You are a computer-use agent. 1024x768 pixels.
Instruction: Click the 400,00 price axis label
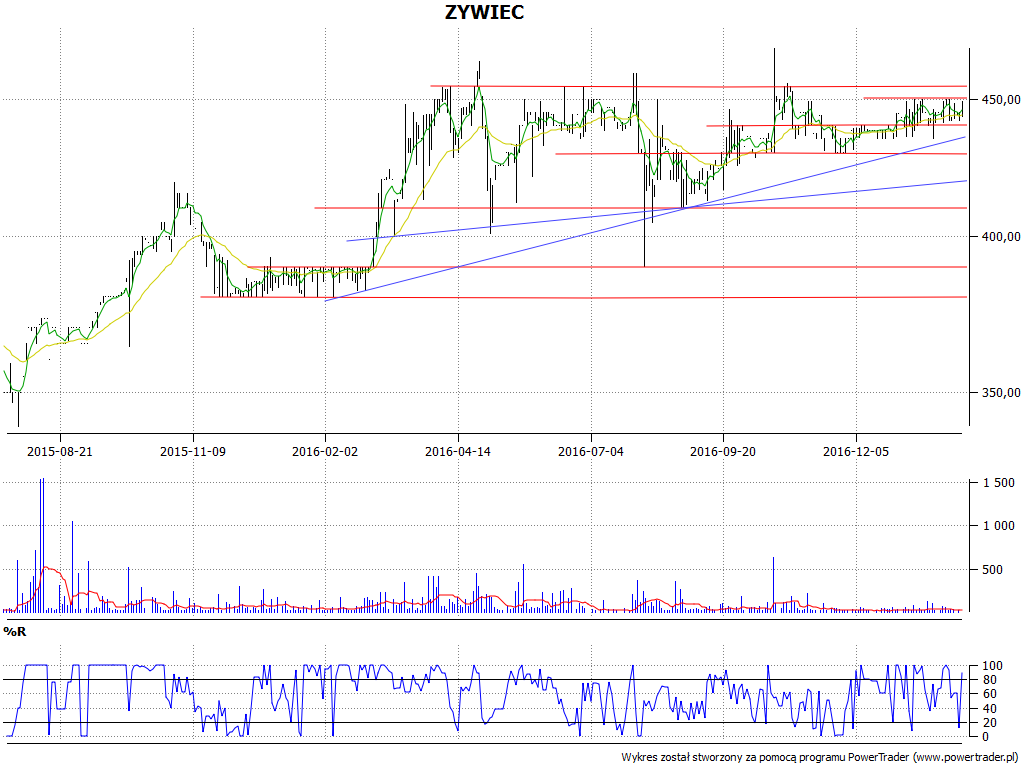click(x=999, y=236)
